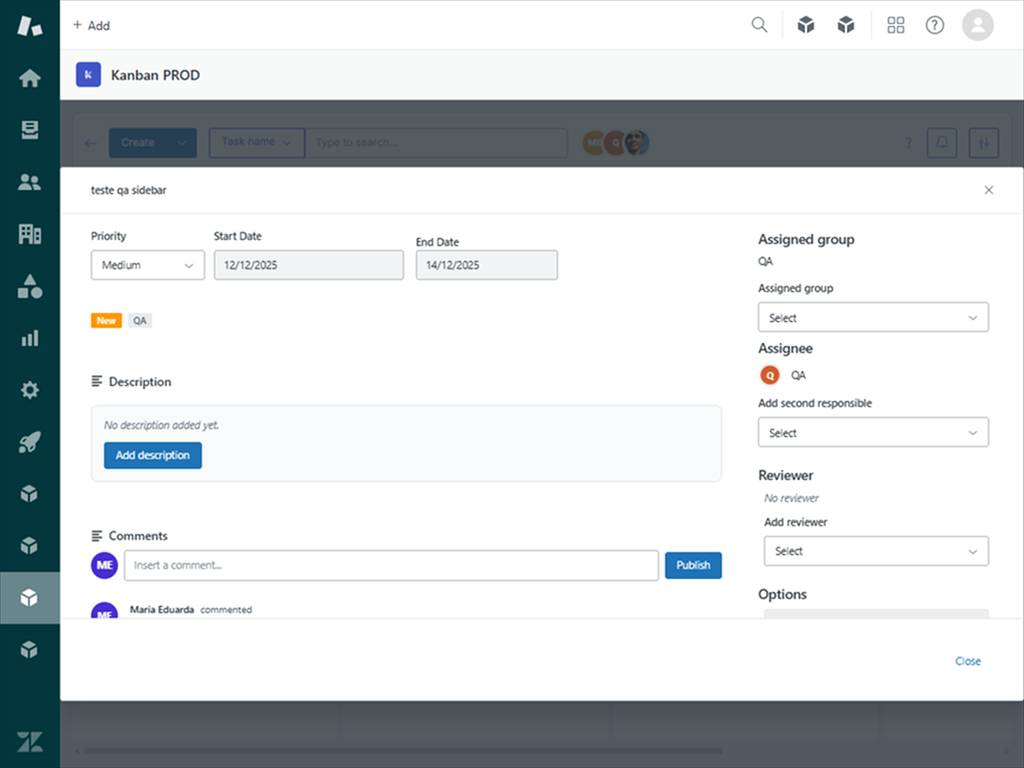Click the Close link at the bottom
This screenshot has width=1024, height=768.
(x=967, y=661)
